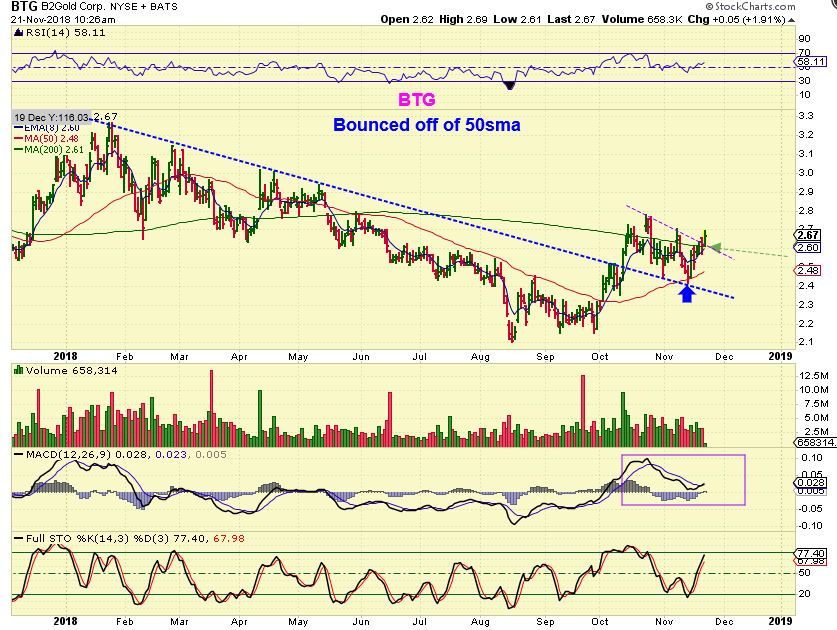837x630 pixels.
Task: Click the 0.005 MACD histogram value
Action: point(211,454)
